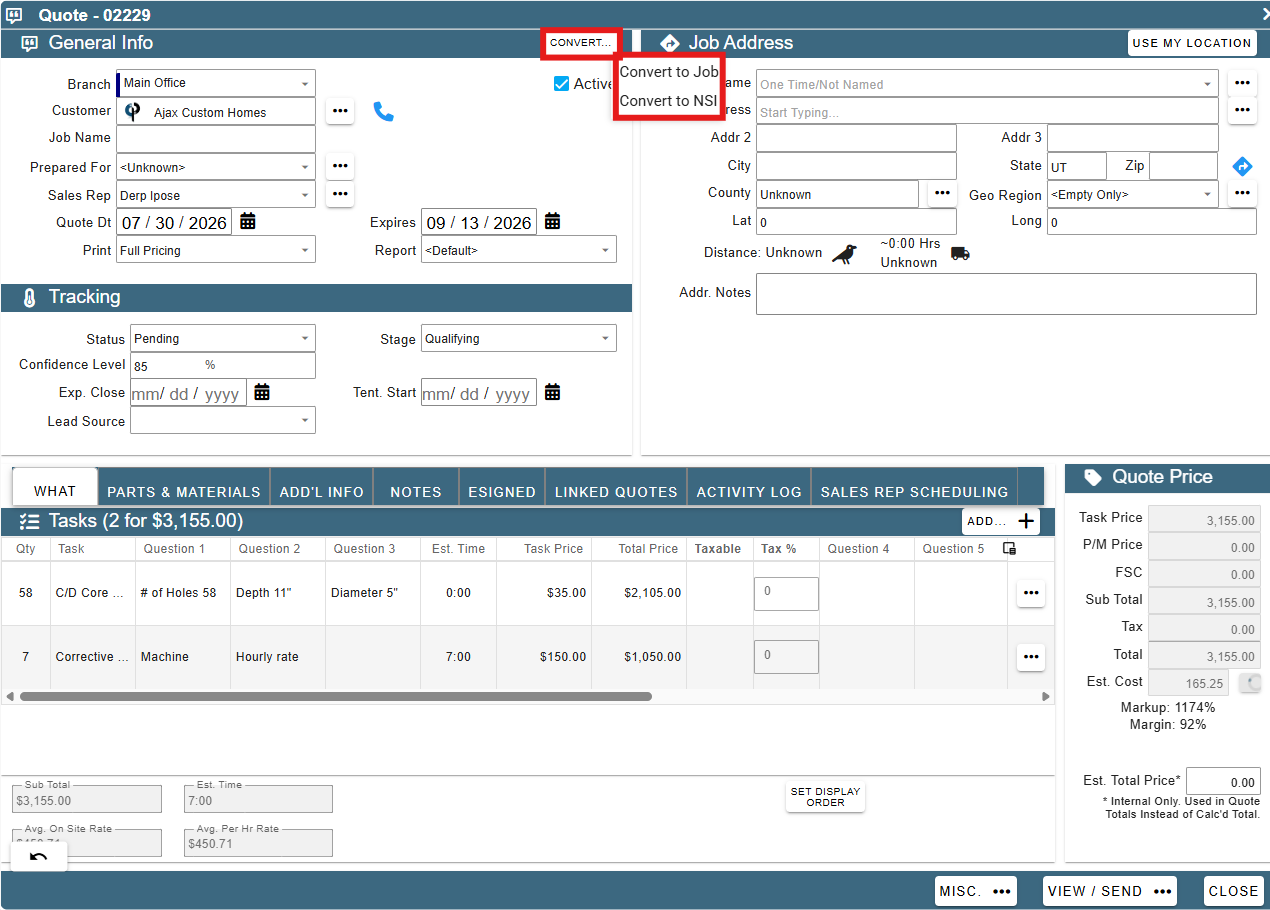The width and height of the screenshot is (1270, 910).
Task: Click Set Display Order button
Action: pos(825,797)
